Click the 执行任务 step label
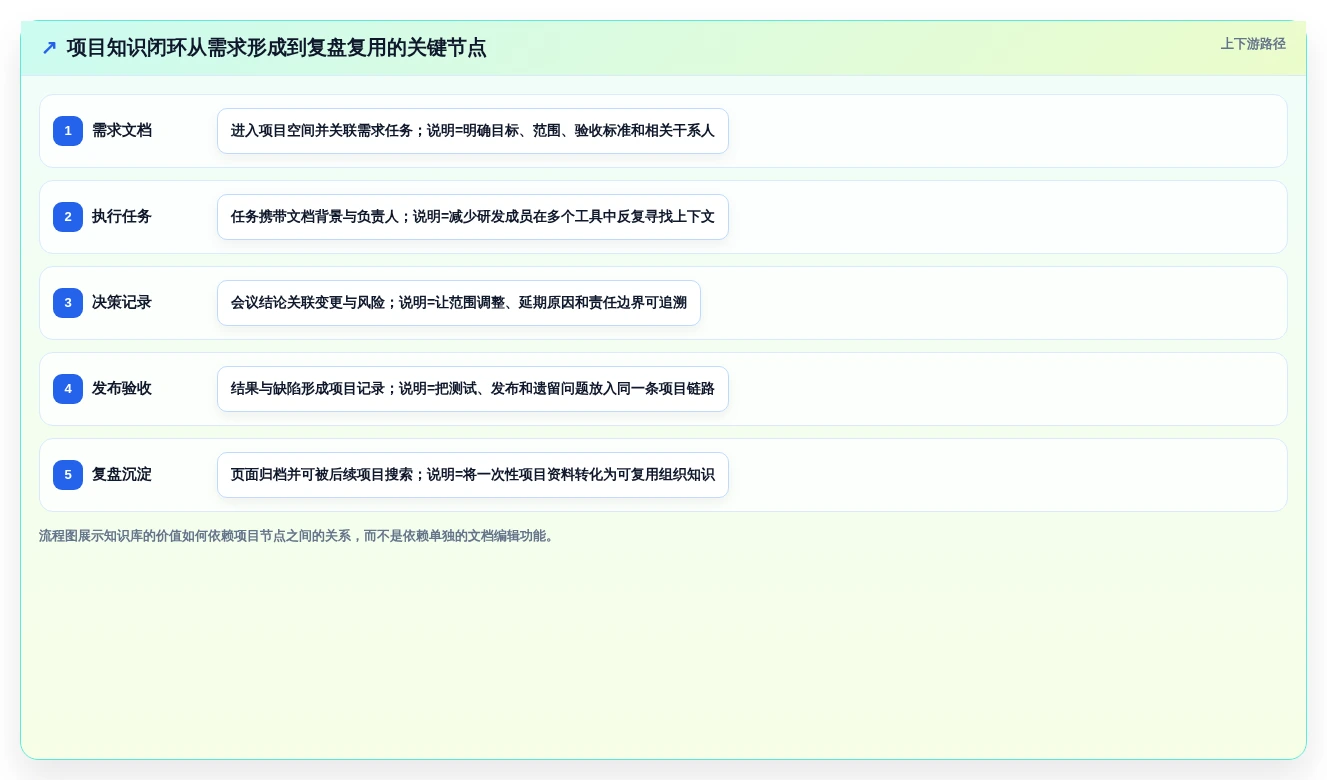This screenshot has width=1327, height=780. click(x=122, y=217)
